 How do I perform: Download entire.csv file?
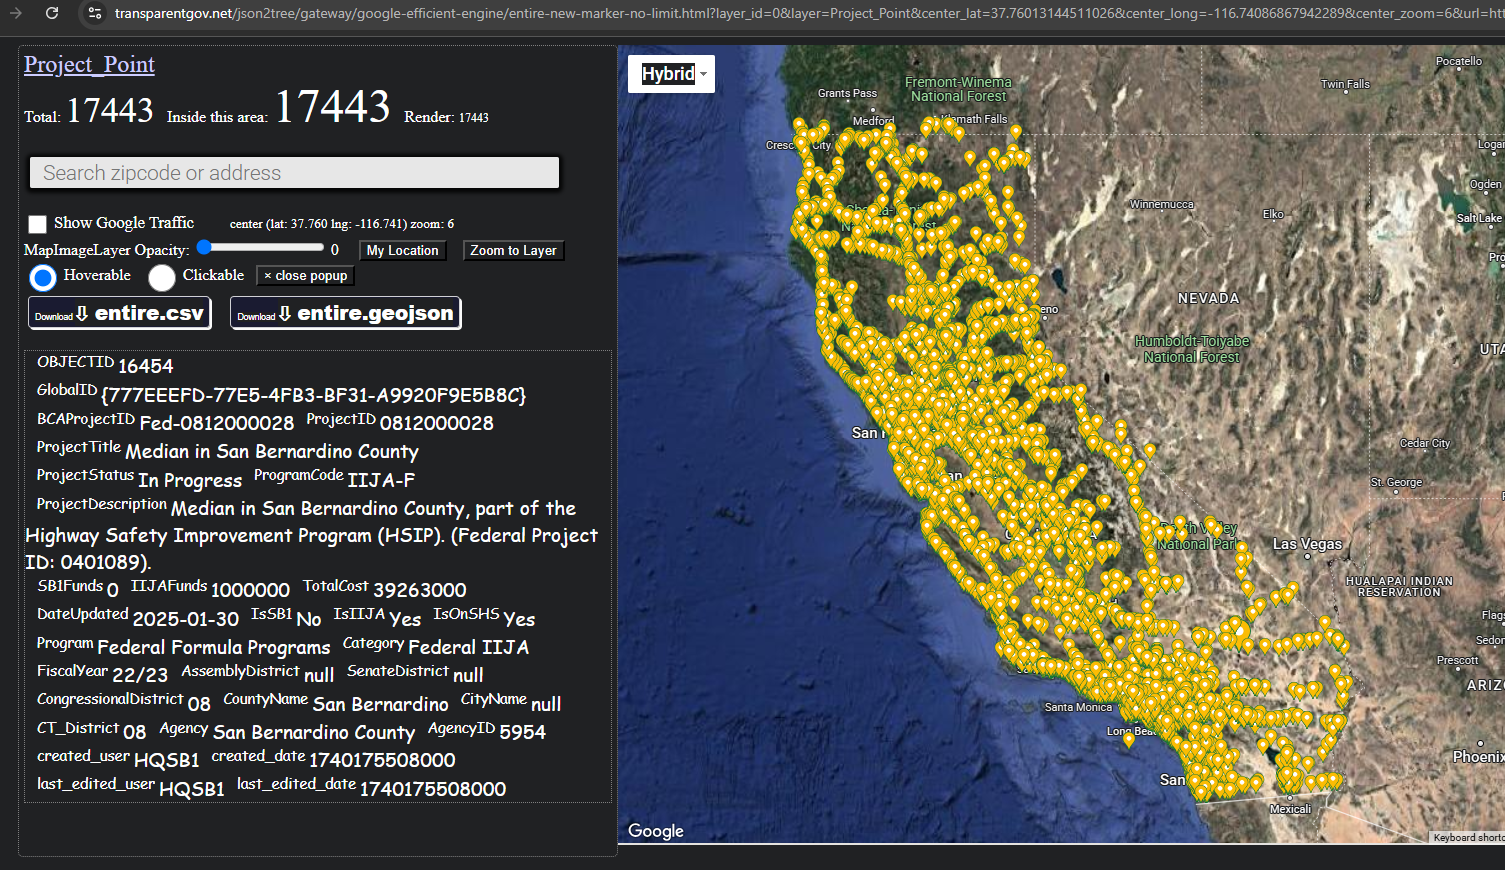pos(120,313)
